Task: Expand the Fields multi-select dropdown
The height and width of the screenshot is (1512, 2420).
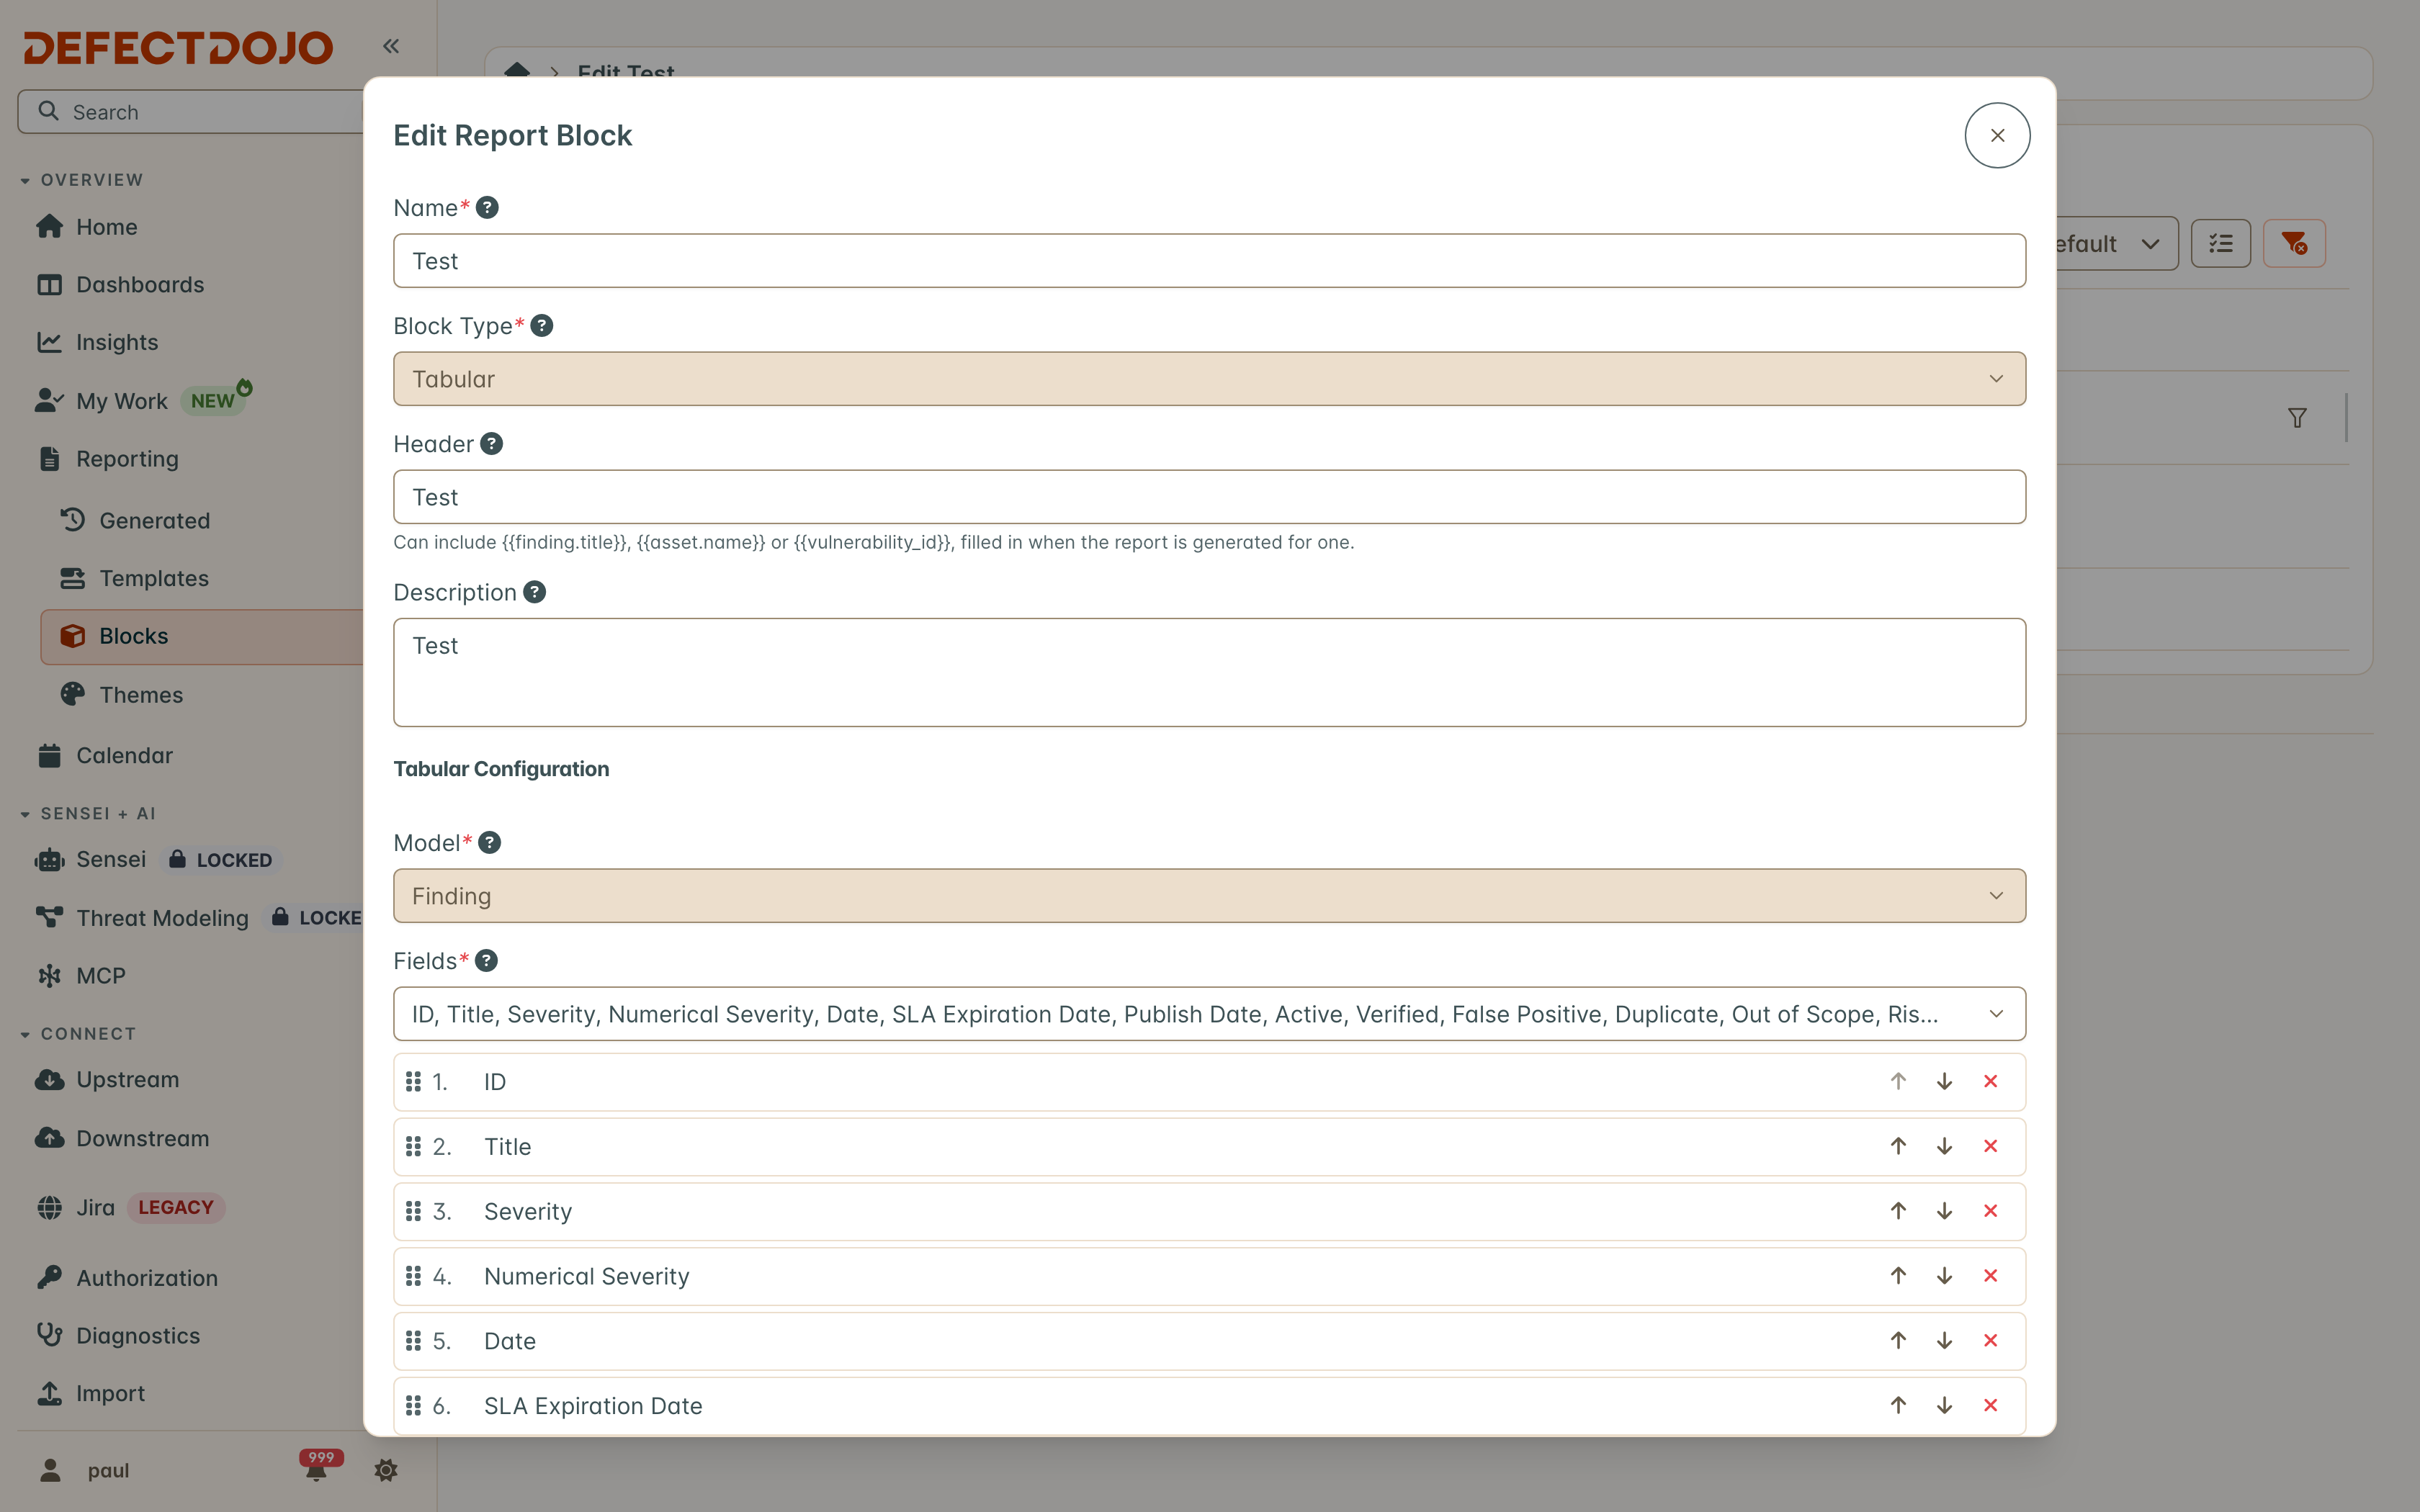Action: pyautogui.click(x=1209, y=1014)
